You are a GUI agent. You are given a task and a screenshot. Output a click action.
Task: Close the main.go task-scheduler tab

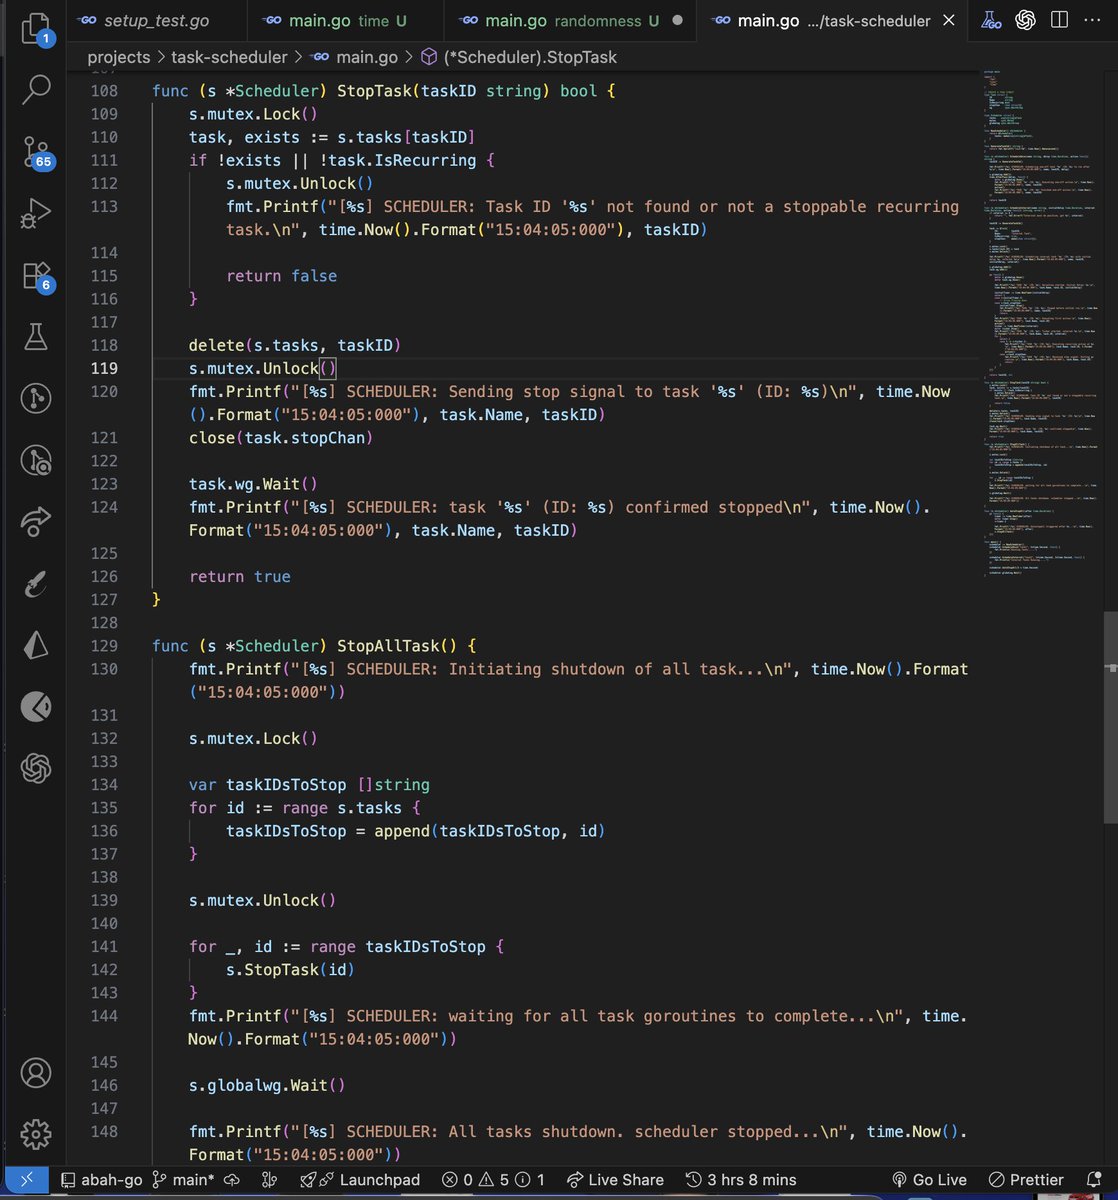pyautogui.click(x=949, y=20)
